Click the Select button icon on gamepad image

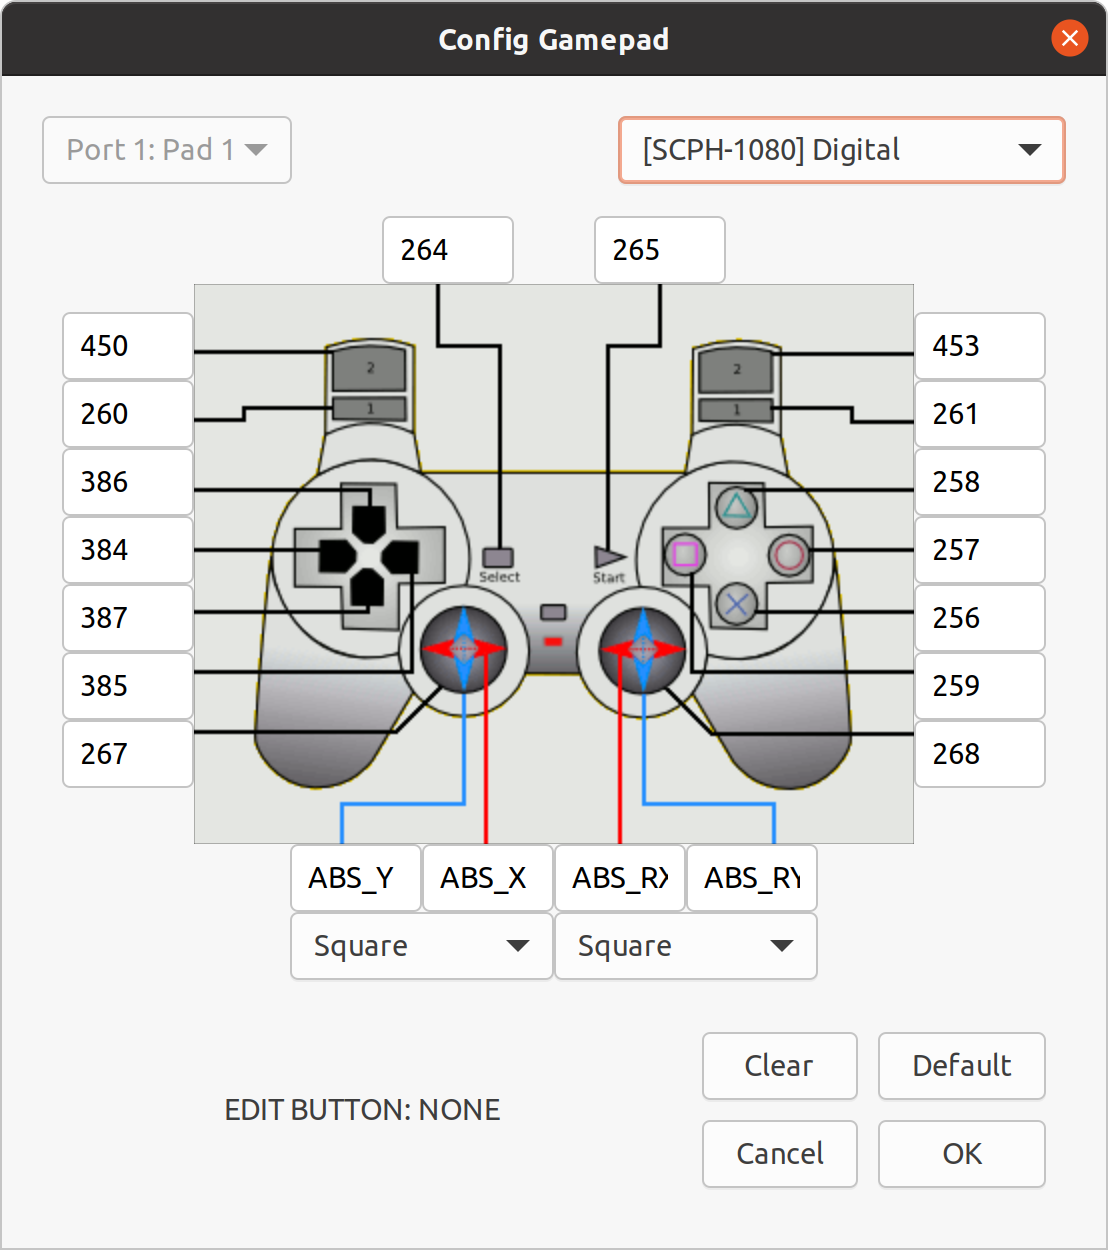(498, 557)
